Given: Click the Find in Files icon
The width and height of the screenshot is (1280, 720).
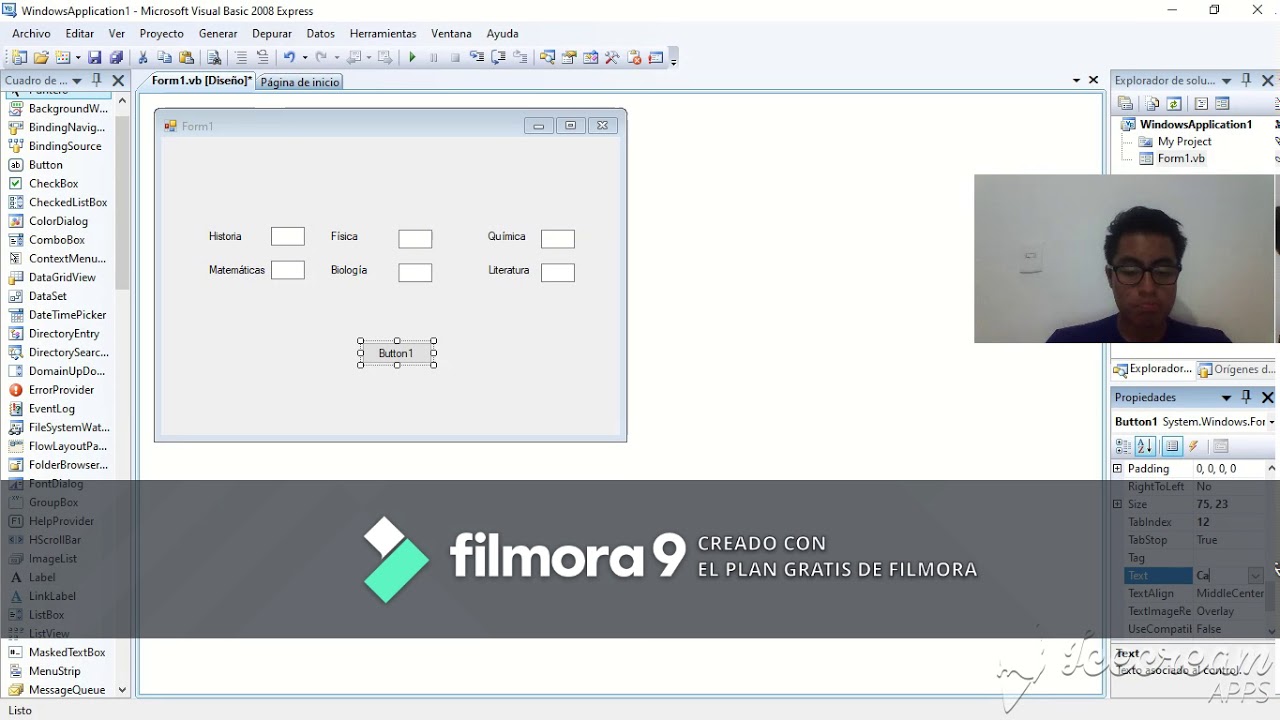Looking at the screenshot, I should (x=214, y=58).
